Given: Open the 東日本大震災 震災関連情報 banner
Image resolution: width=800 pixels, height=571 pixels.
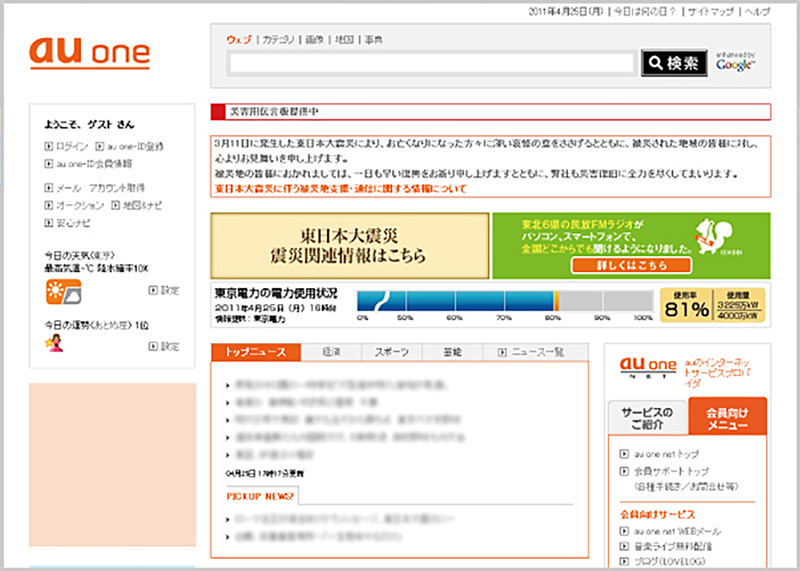Looking at the screenshot, I should point(349,245).
